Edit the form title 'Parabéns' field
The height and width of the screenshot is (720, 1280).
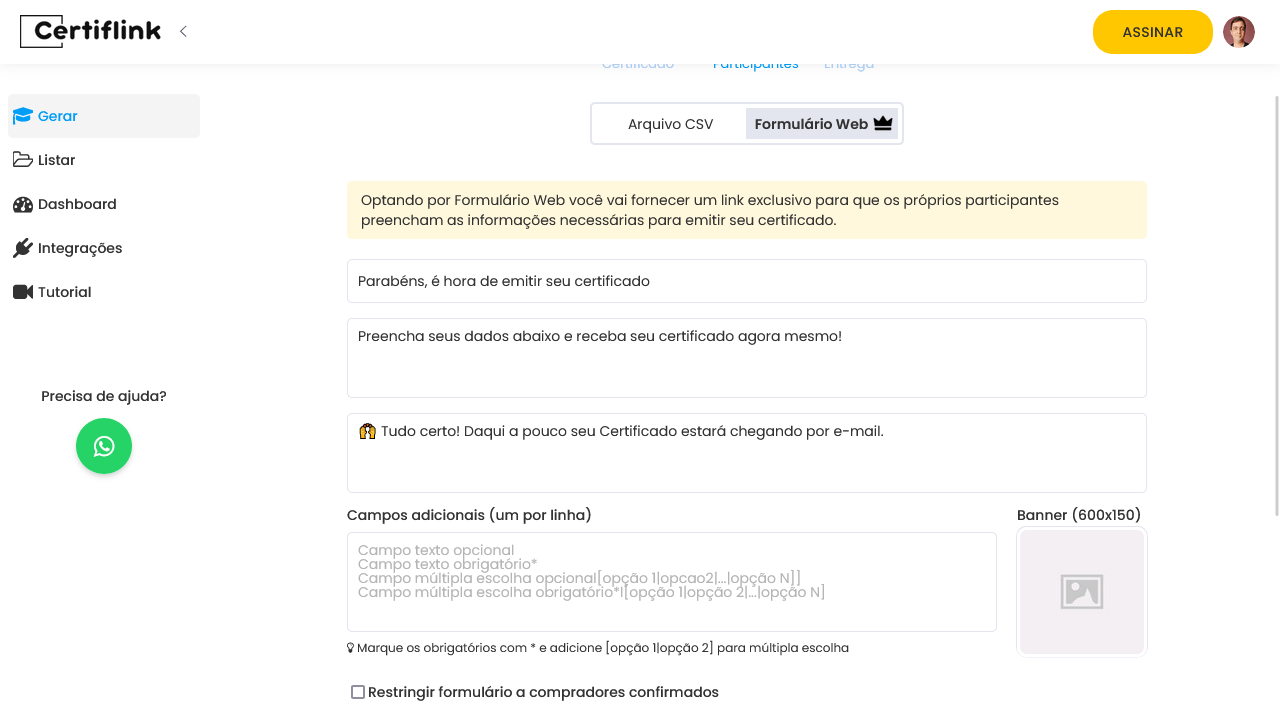746,281
